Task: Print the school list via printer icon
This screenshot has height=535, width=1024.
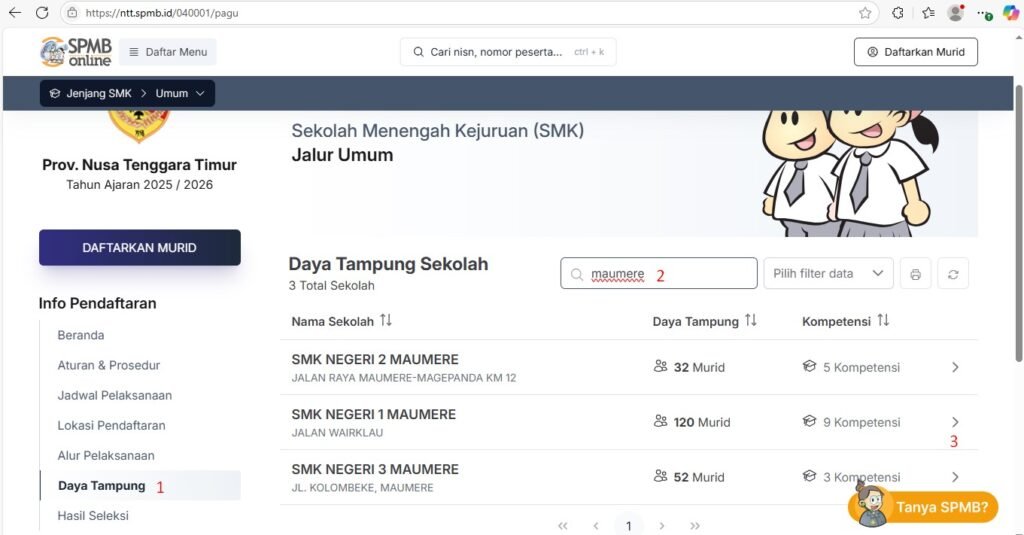Action: [916, 274]
